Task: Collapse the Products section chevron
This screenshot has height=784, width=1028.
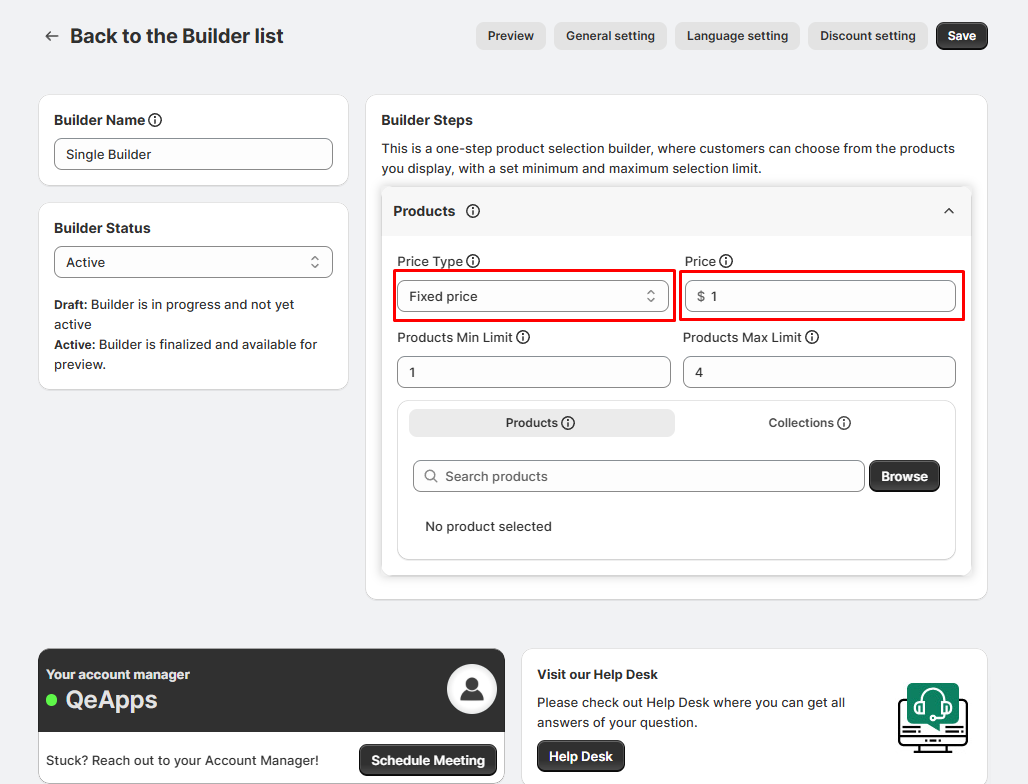Action: coord(949,211)
